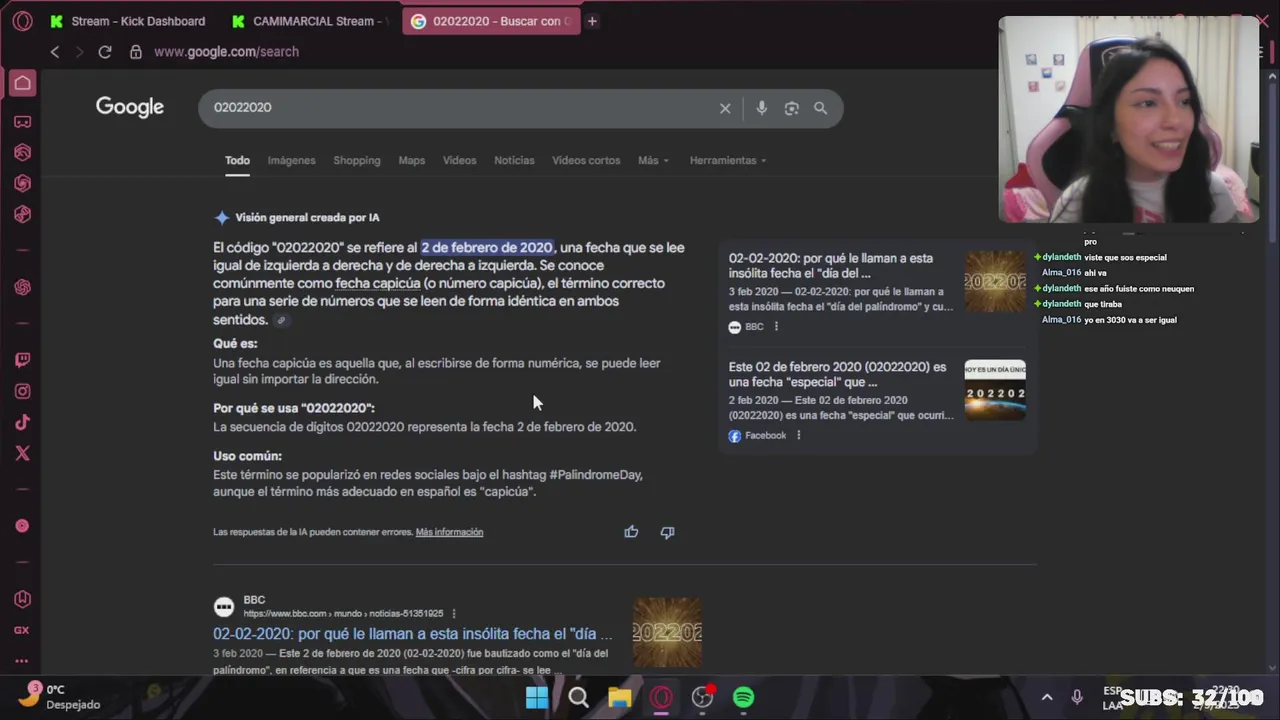This screenshot has width=1280, height=720.
Task: Open File Explorer from taskbar
Action: click(x=619, y=697)
